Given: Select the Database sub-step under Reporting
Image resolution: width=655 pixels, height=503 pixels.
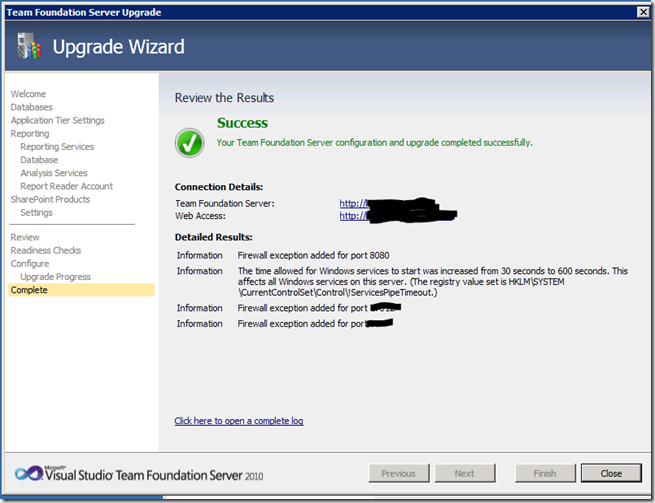Looking at the screenshot, I should tap(39, 160).
